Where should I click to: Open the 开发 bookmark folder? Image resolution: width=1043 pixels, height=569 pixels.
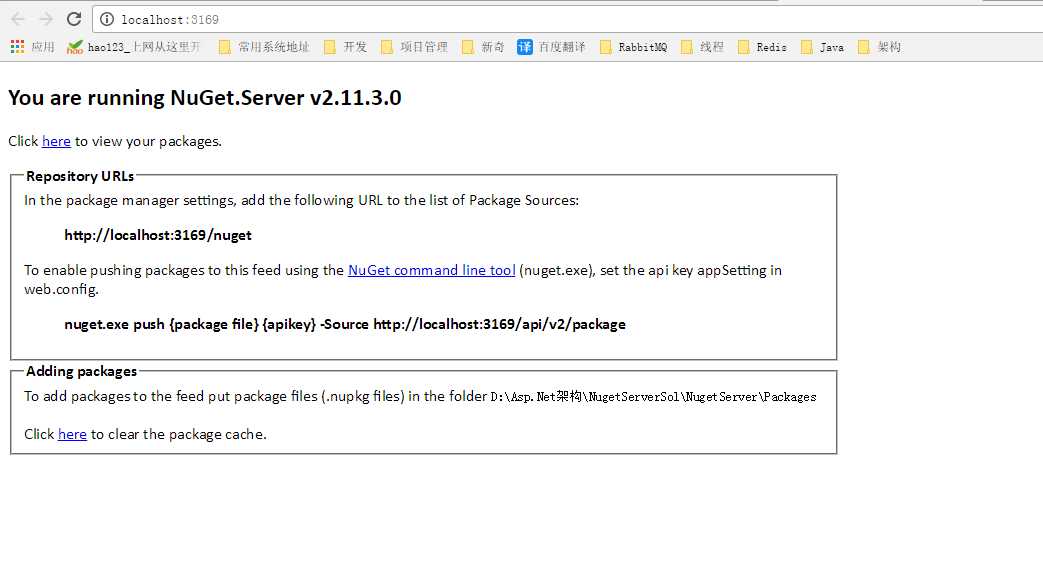(x=346, y=47)
